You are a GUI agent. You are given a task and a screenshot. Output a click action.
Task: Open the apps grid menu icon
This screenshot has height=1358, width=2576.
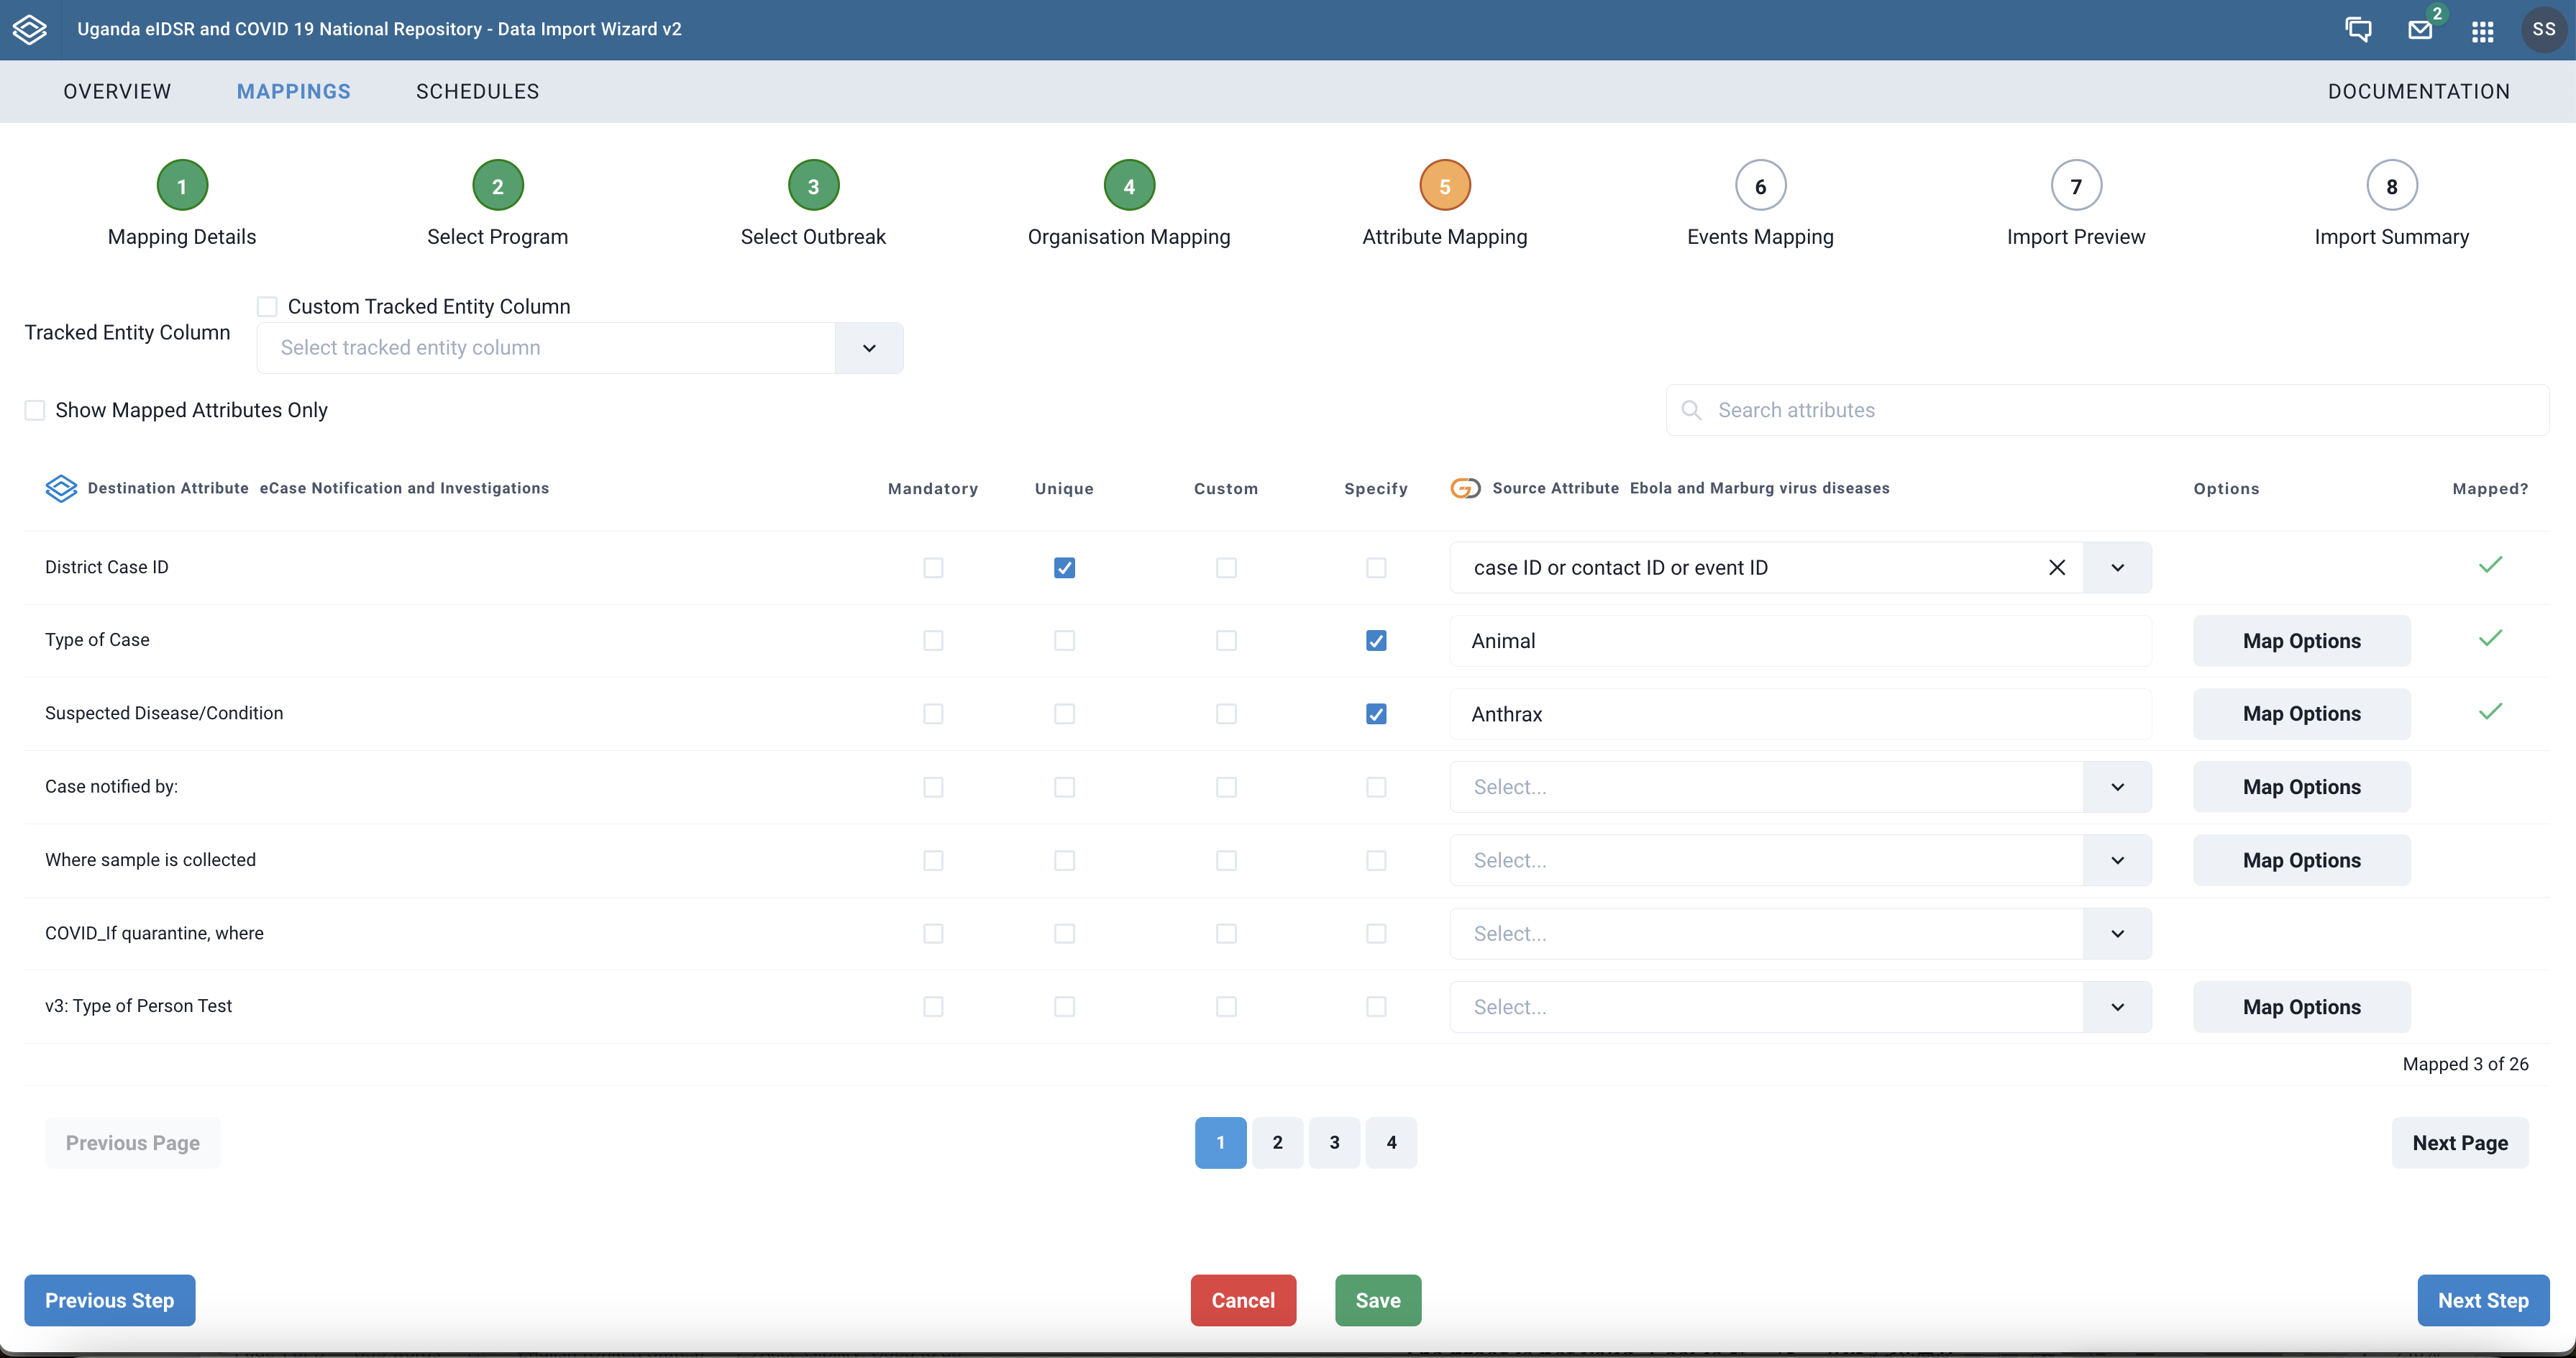2482,31
